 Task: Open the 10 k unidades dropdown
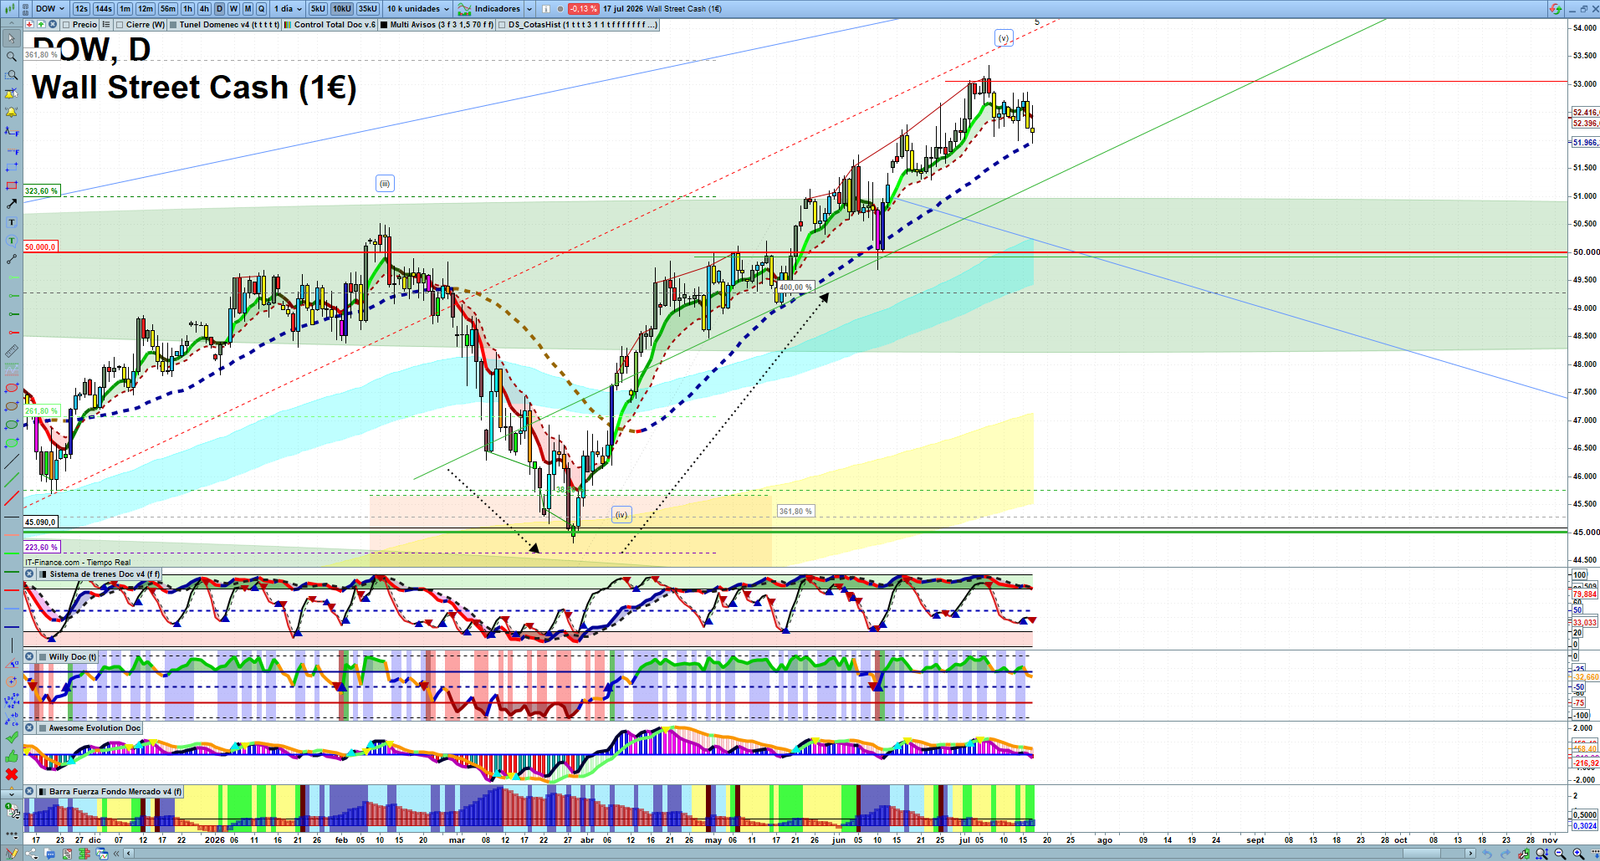click(418, 9)
